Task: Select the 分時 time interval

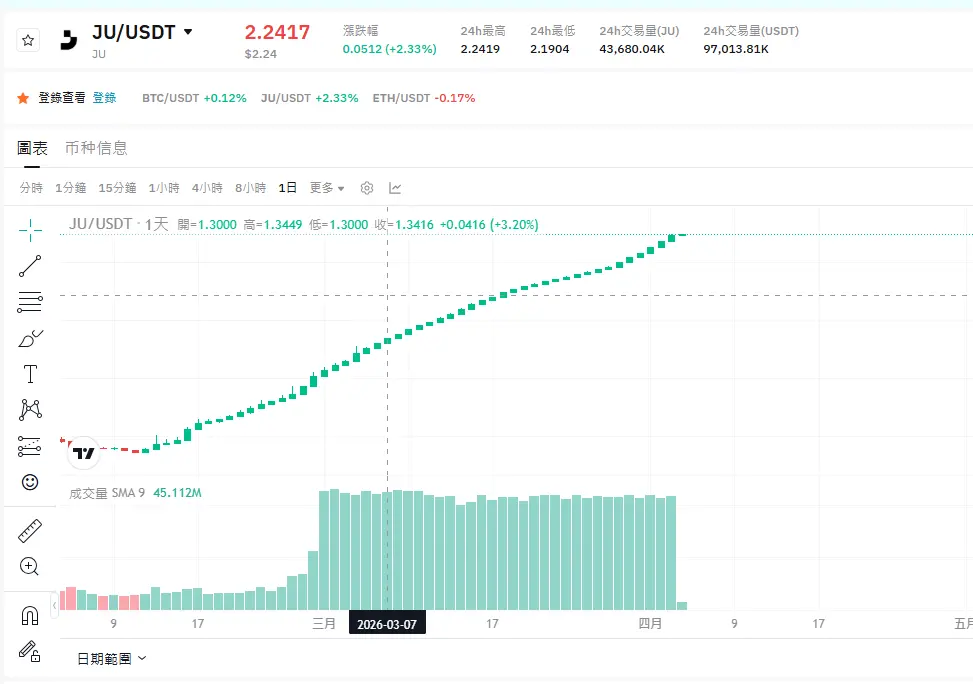Action: (31, 187)
